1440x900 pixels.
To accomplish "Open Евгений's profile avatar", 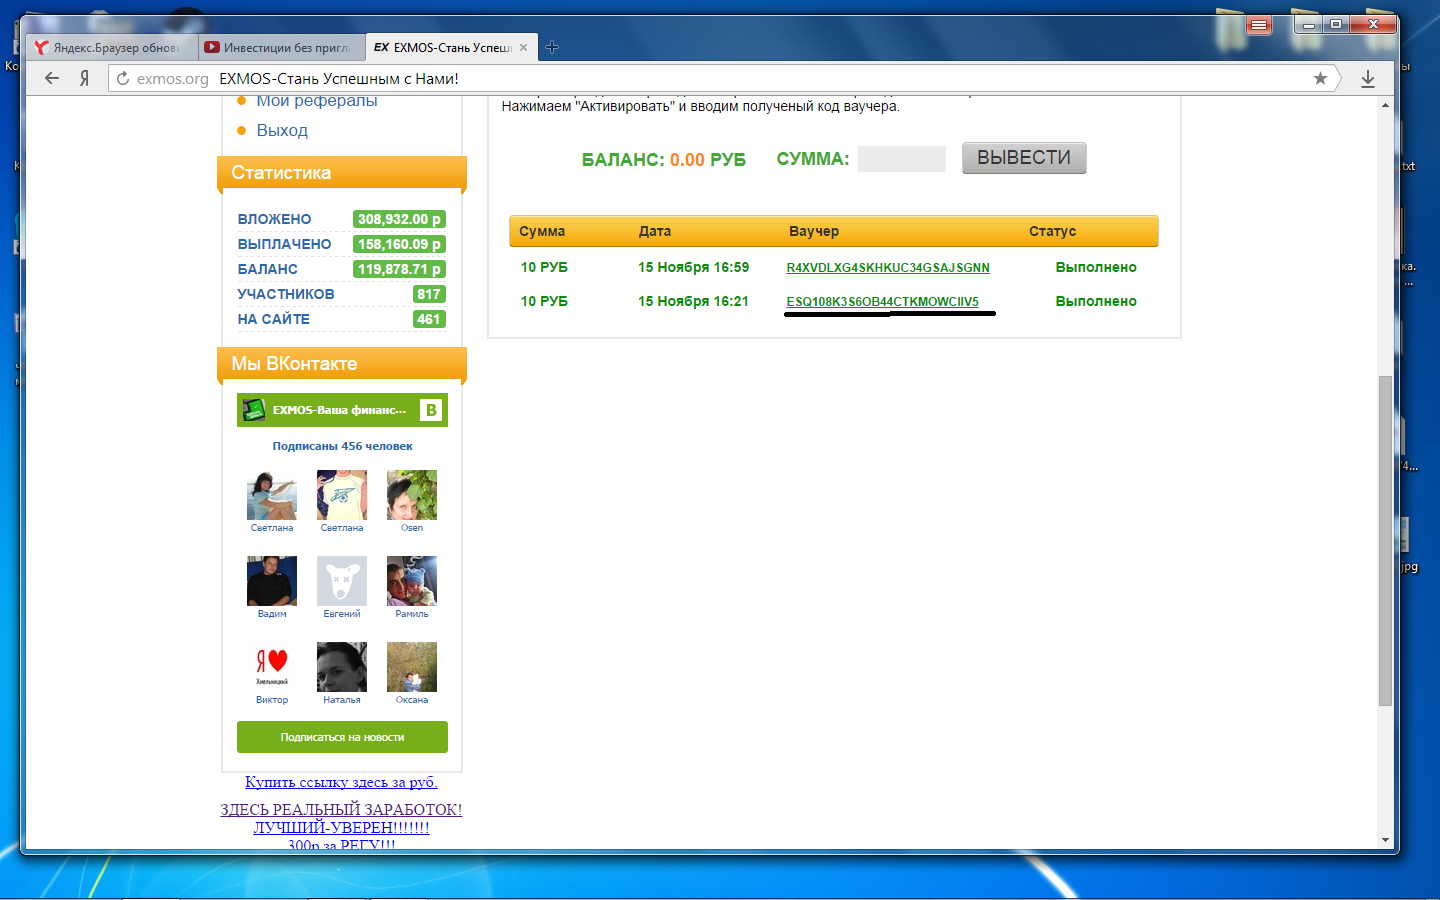I will [x=342, y=581].
